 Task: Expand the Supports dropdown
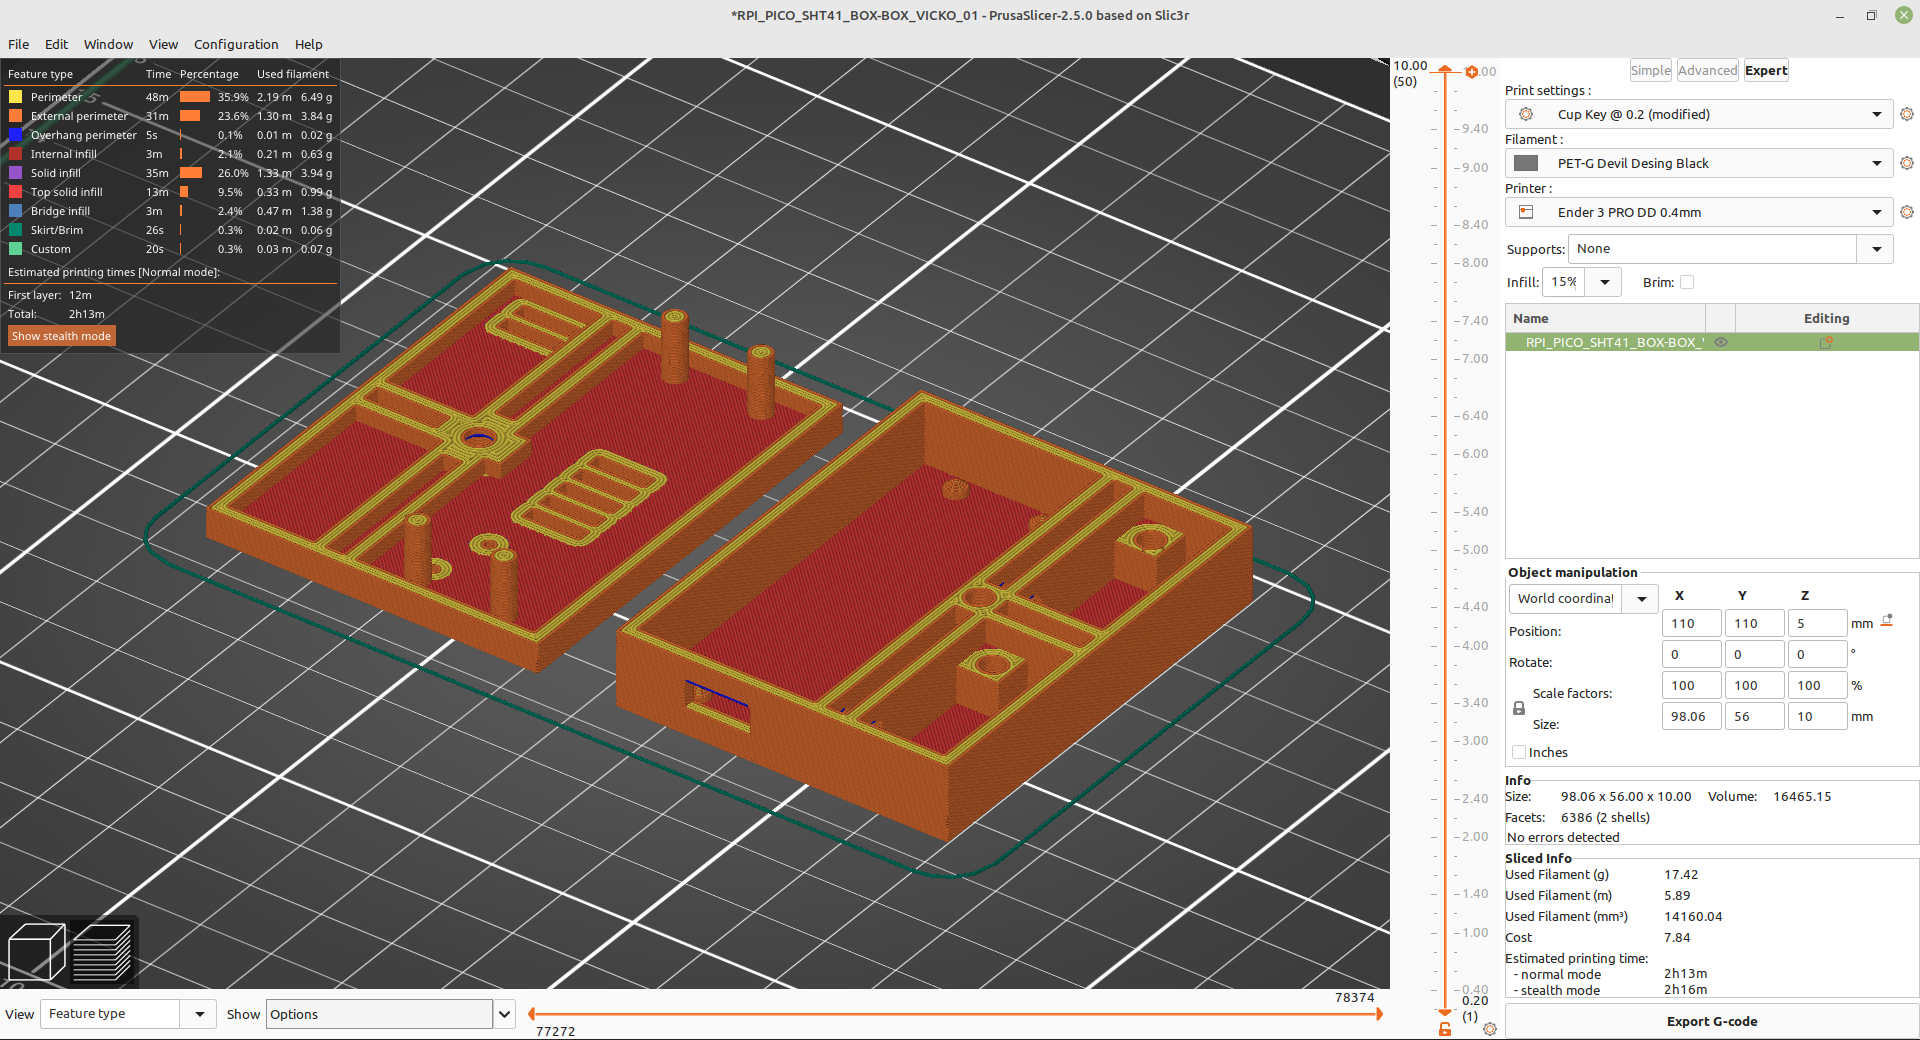click(x=1876, y=249)
